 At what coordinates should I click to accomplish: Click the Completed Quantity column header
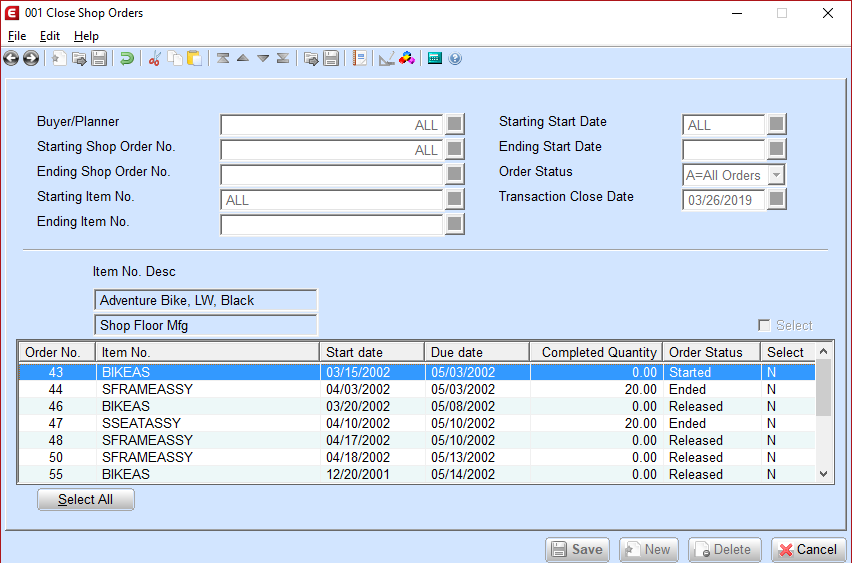click(597, 352)
